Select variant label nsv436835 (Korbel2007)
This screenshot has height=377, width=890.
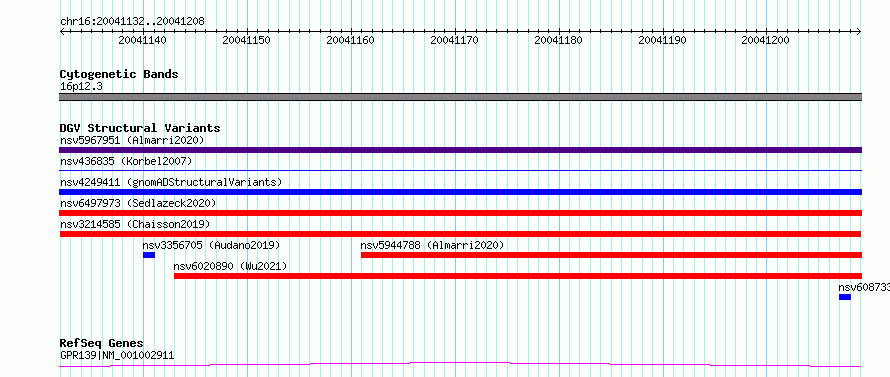click(x=126, y=161)
